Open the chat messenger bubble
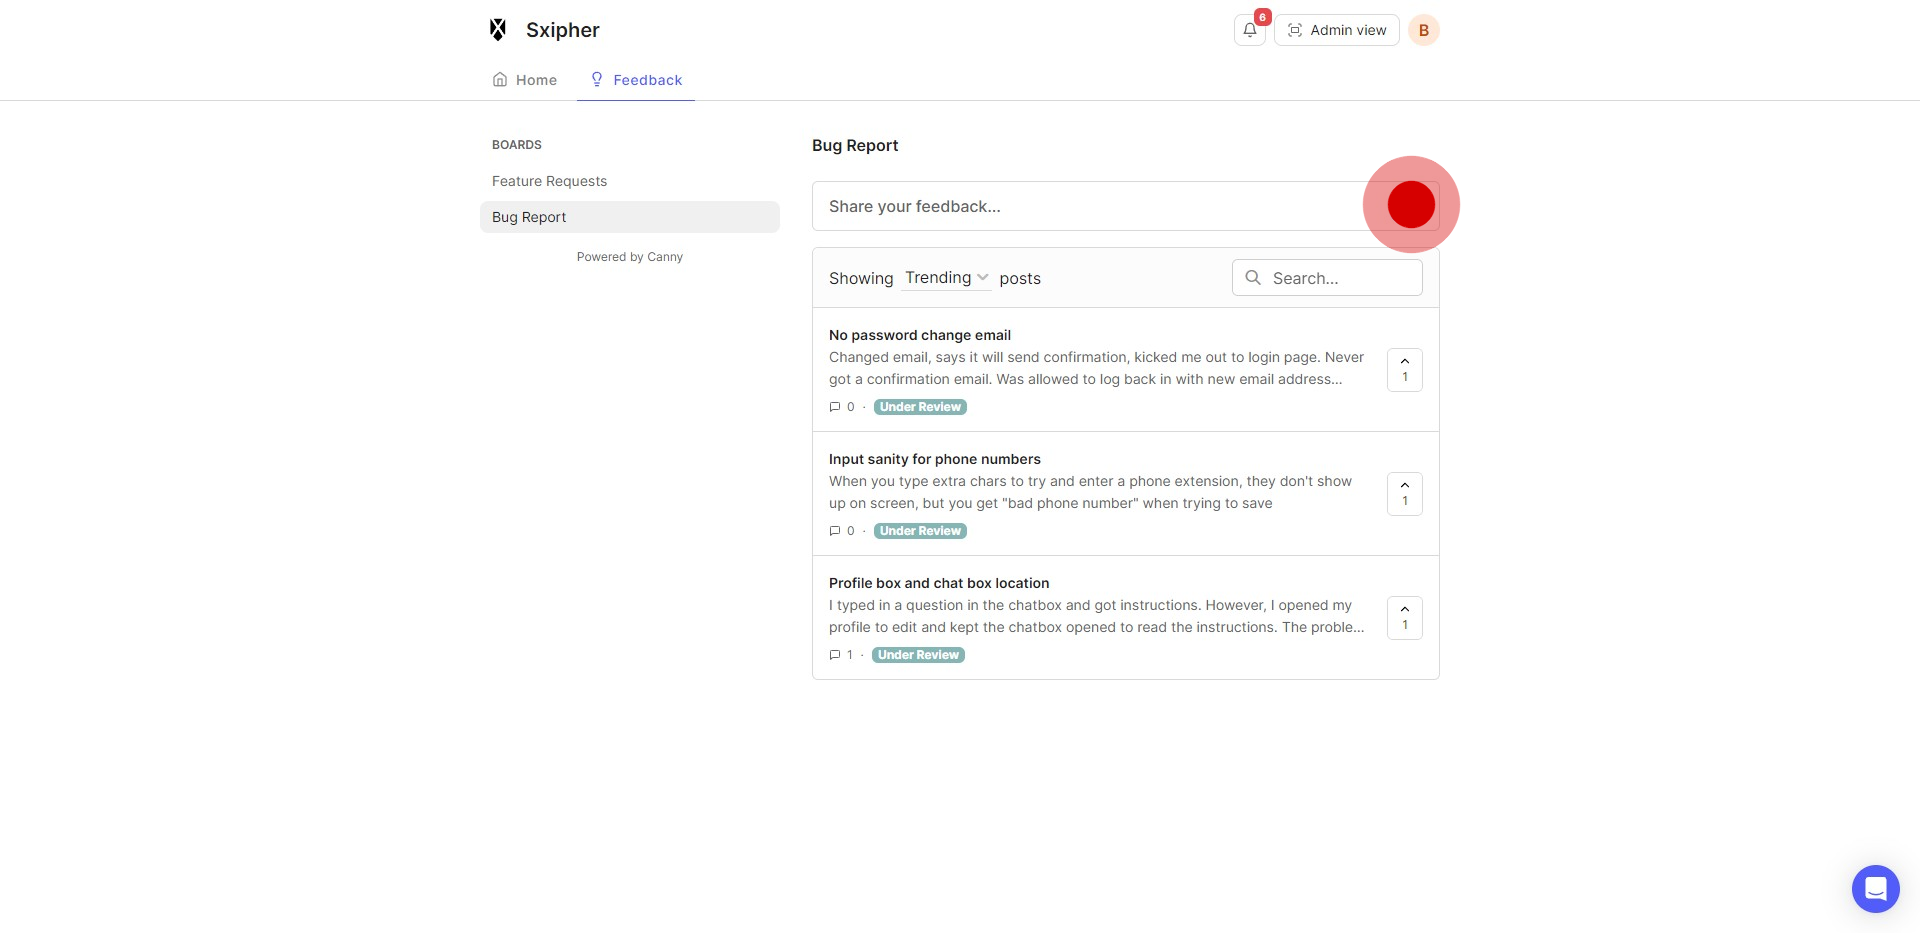 click(x=1875, y=888)
